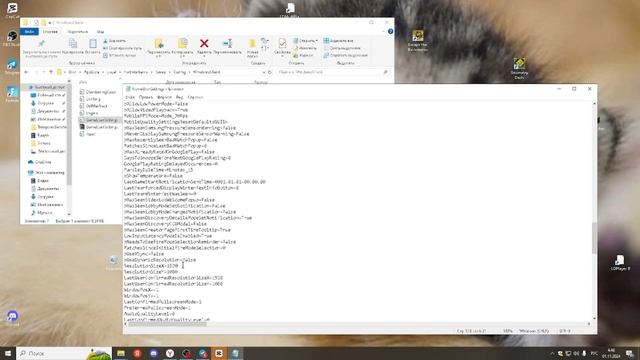Click the Paste icon in Explorer ribbon
640x360 pixels.
point(93,43)
